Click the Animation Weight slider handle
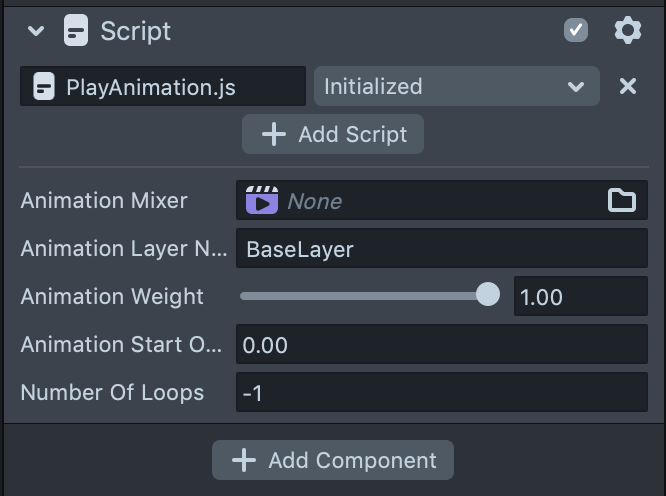This screenshot has width=666, height=496. (x=488, y=295)
